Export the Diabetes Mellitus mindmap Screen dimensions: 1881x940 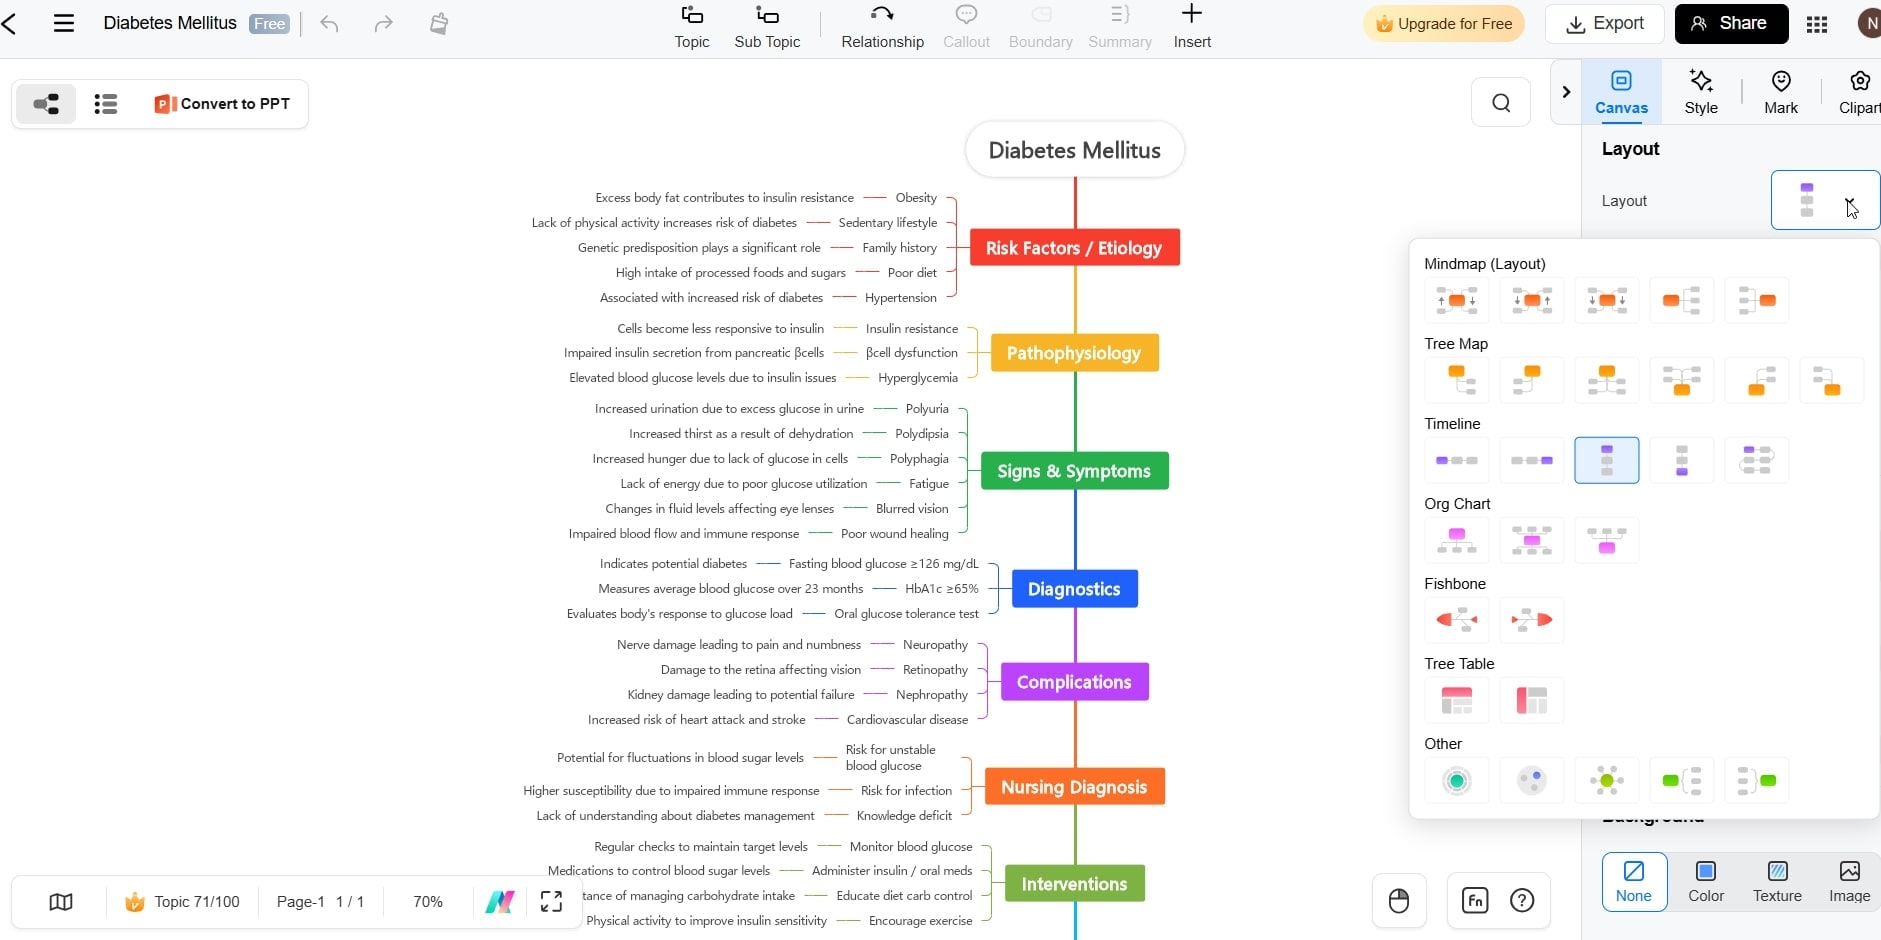pos(1604,23)
